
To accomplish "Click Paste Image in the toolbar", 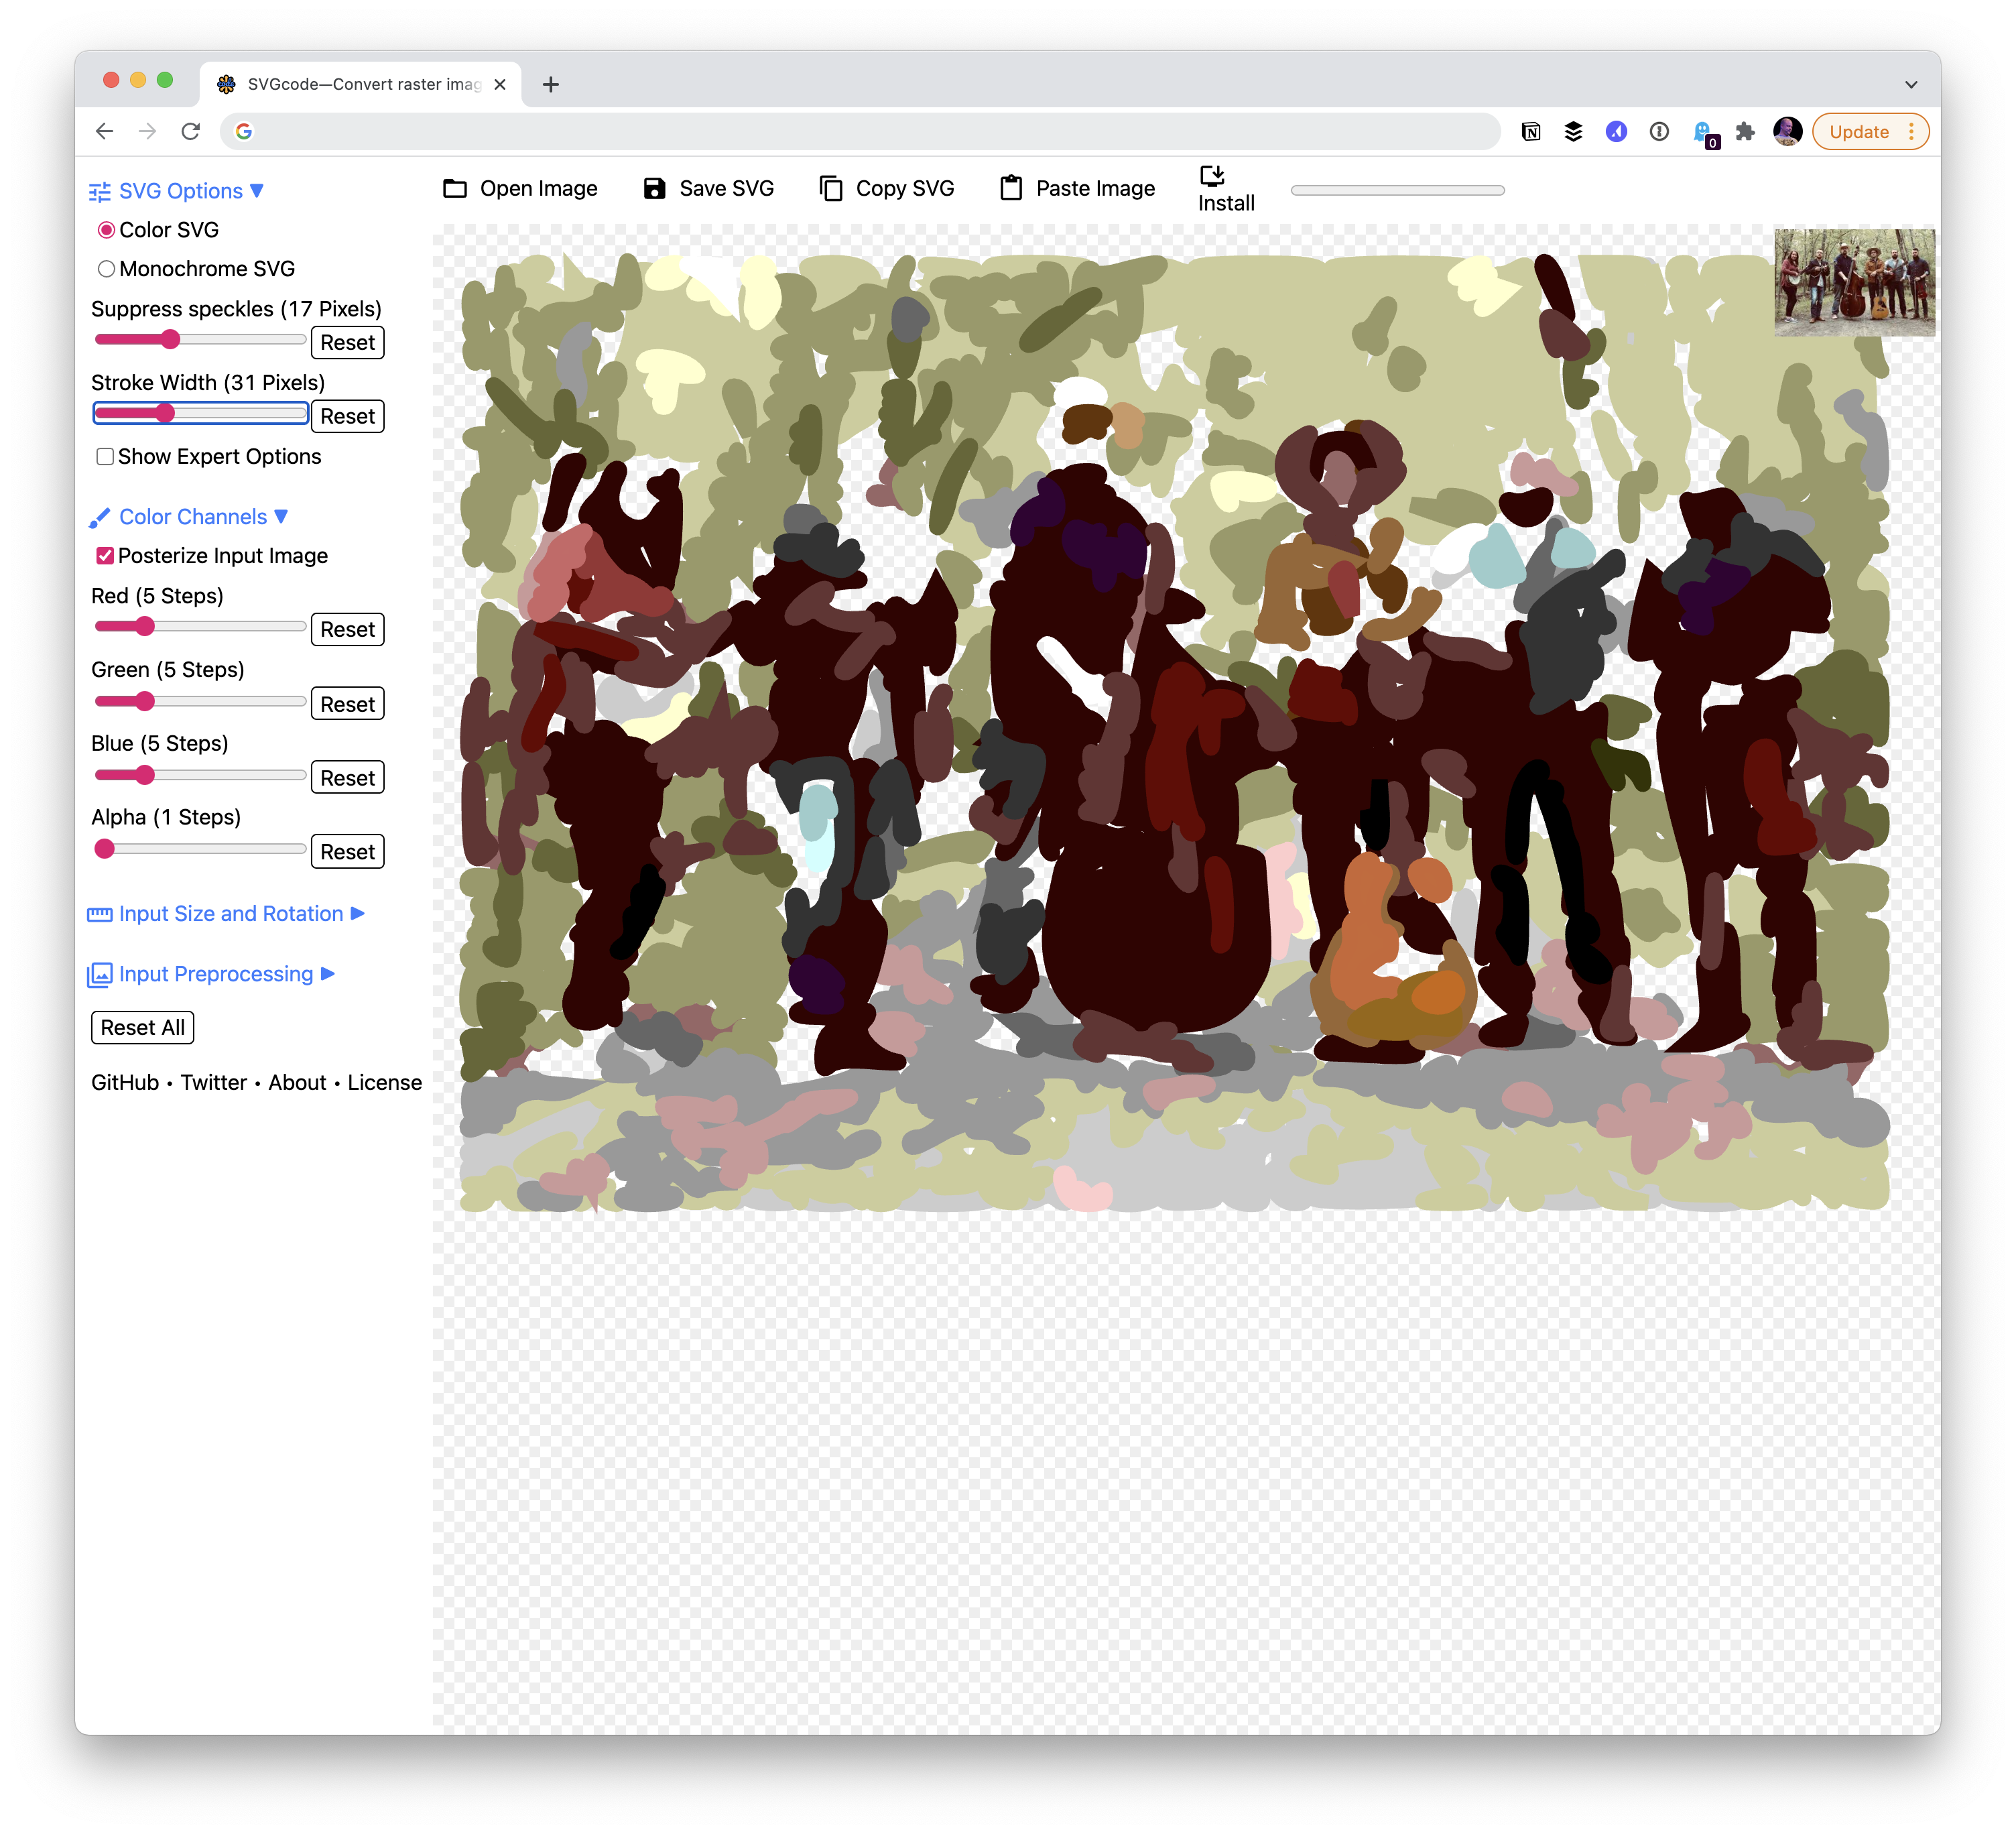I will [1077, 188].
